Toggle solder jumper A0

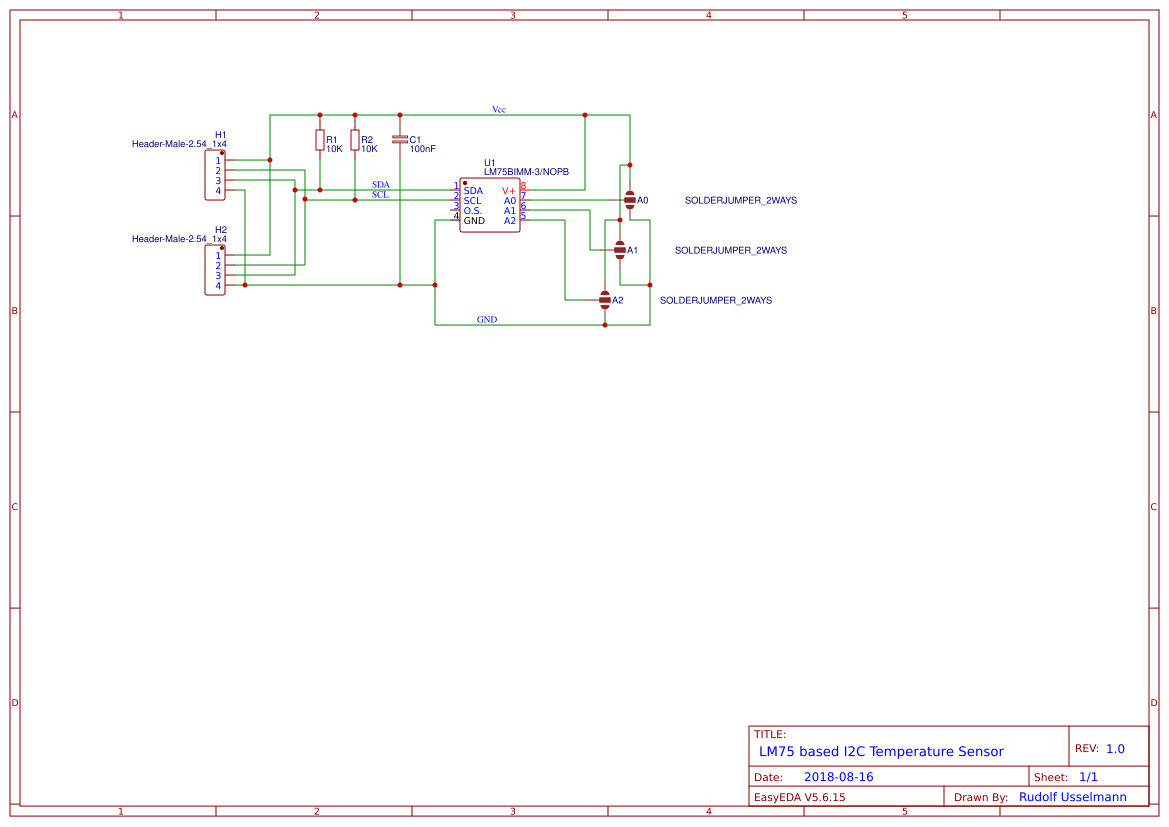tap(630, 200)
